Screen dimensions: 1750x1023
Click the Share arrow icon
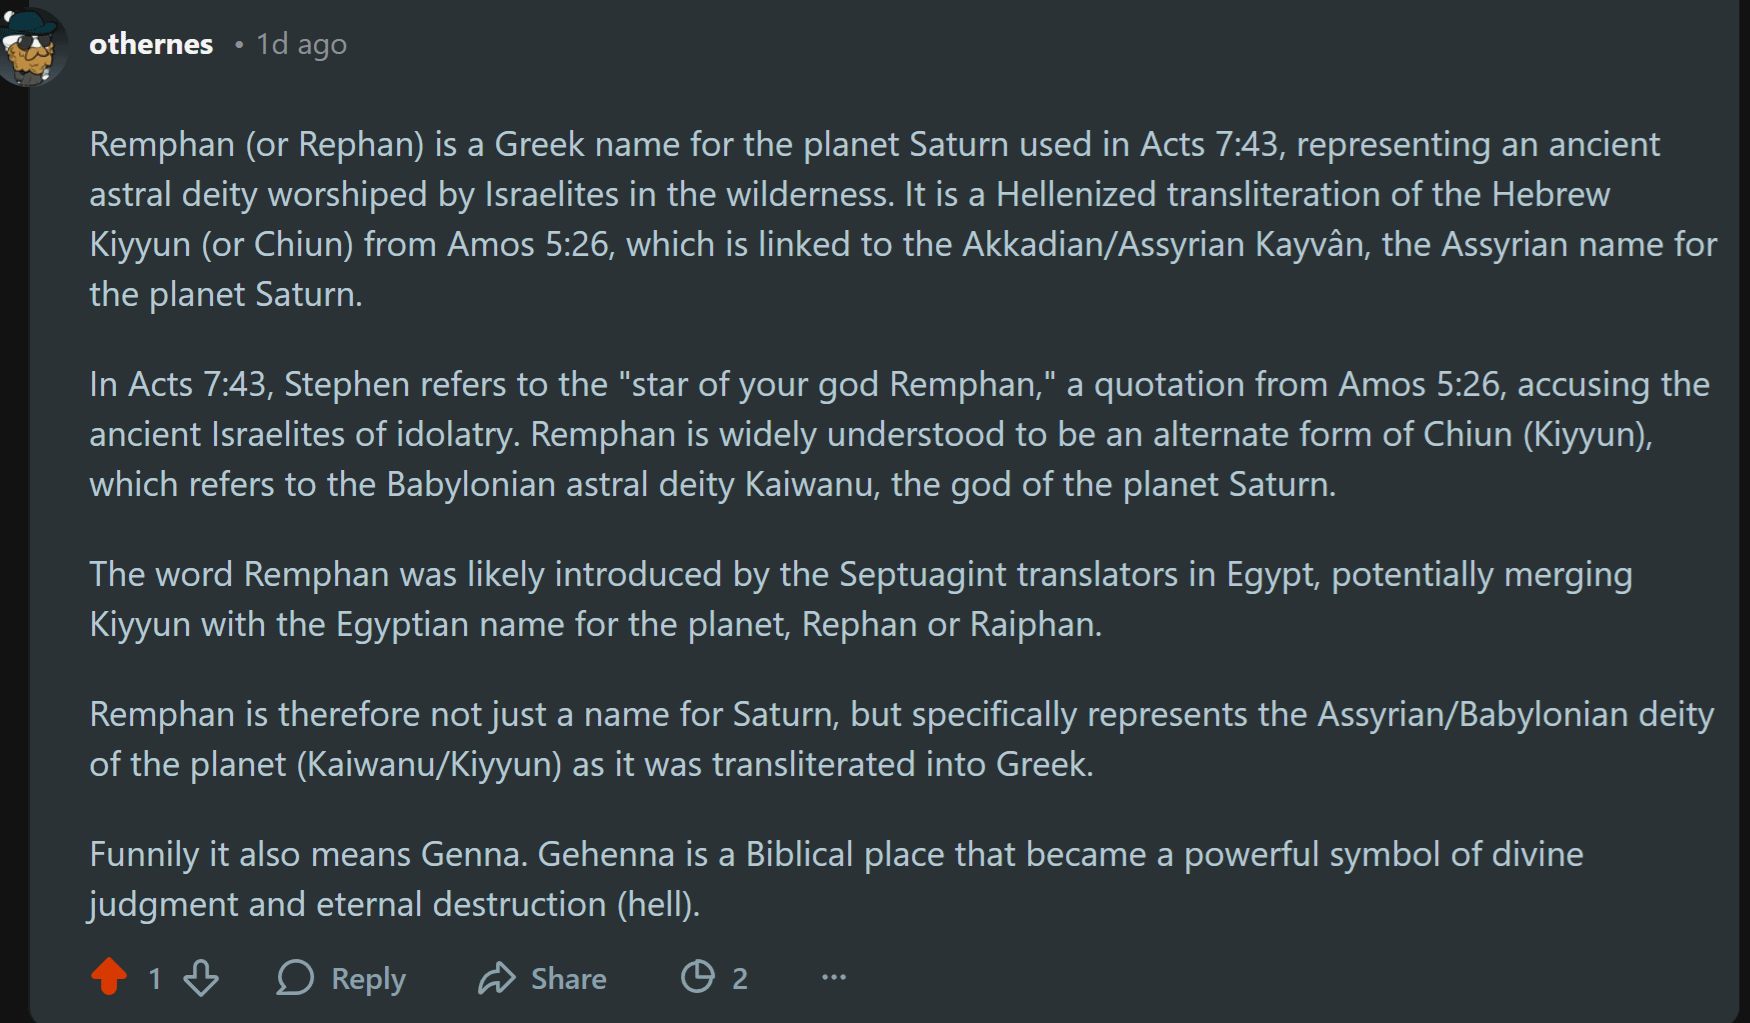(496, 977)
